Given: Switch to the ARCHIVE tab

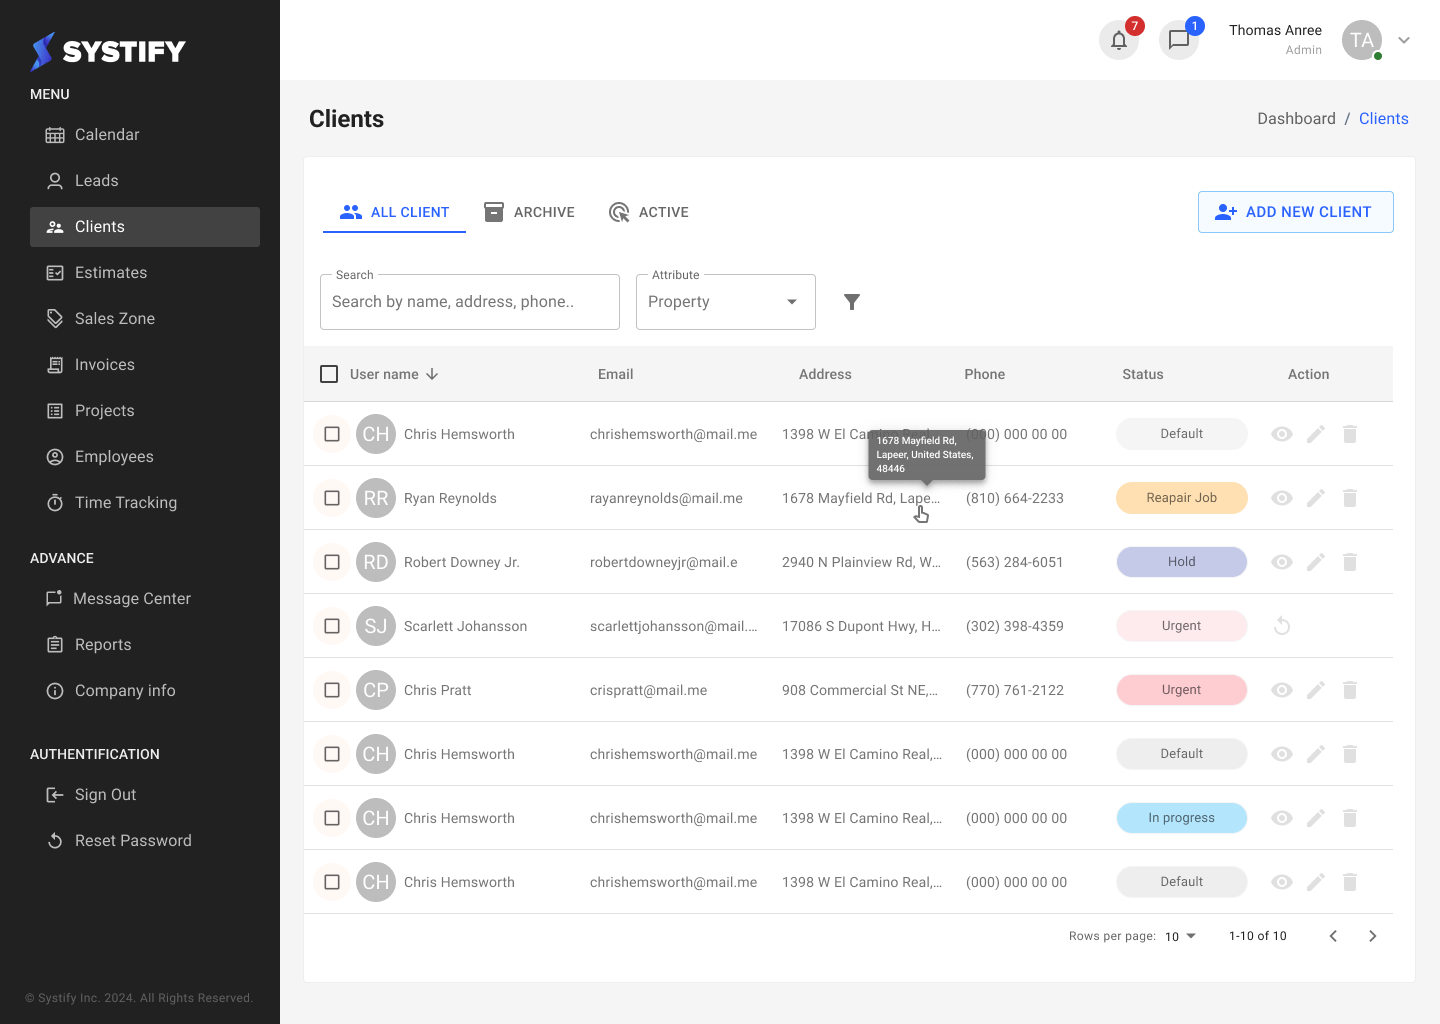Looking at the screenshot, I should tap(529, 211).
